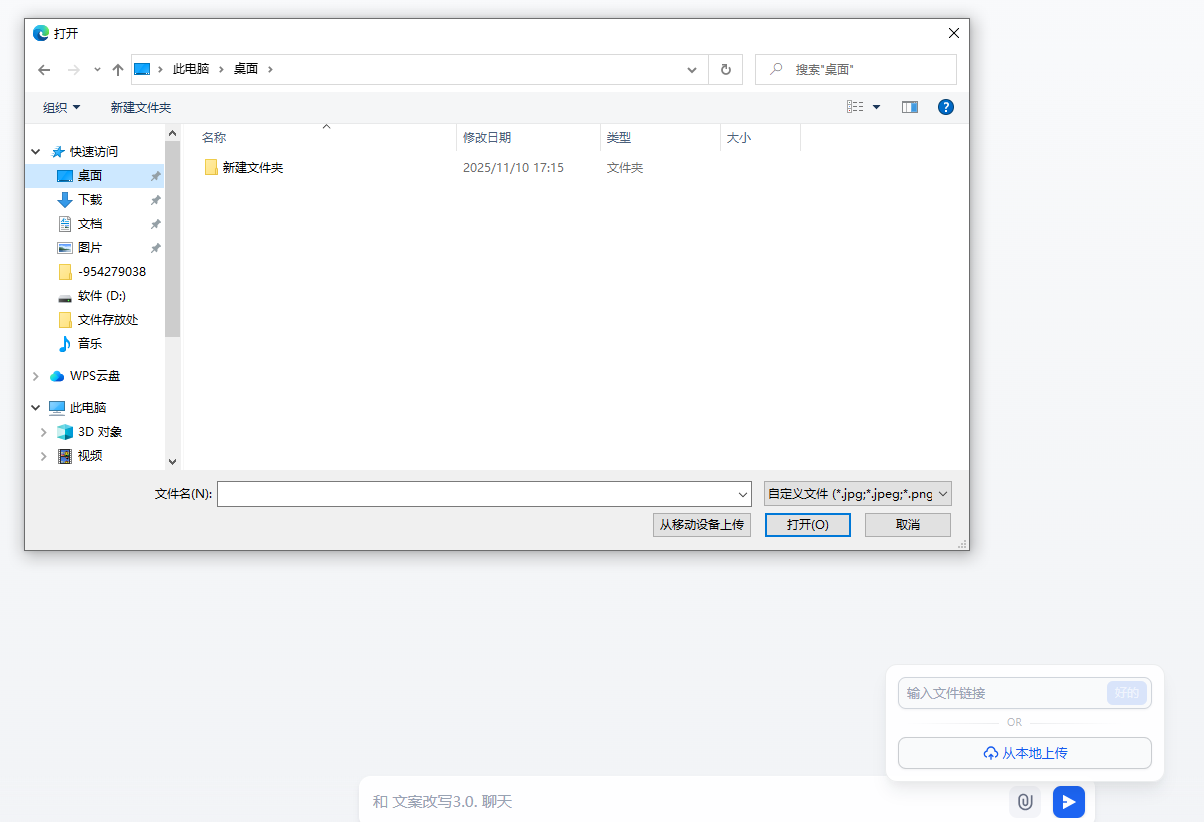The height and width of the screenshot is (822, 1204).
Task: Click the paperclip attachment icon
Action: [1025, 801]
